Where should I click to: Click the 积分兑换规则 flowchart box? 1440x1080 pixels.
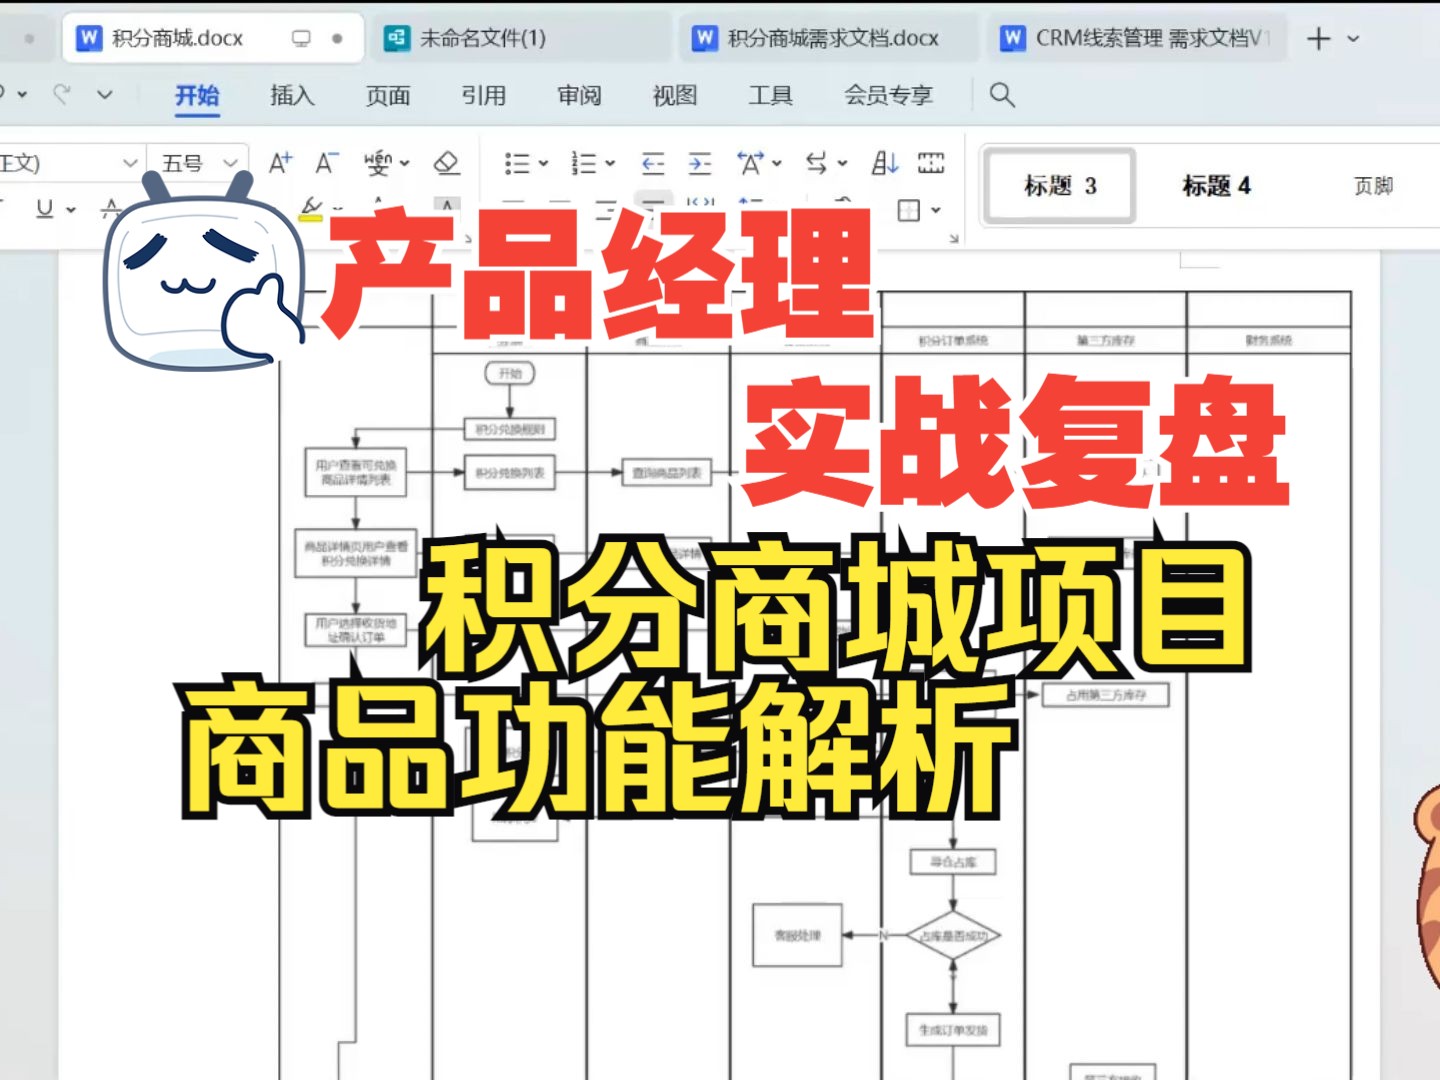click(x=510, y=429)
